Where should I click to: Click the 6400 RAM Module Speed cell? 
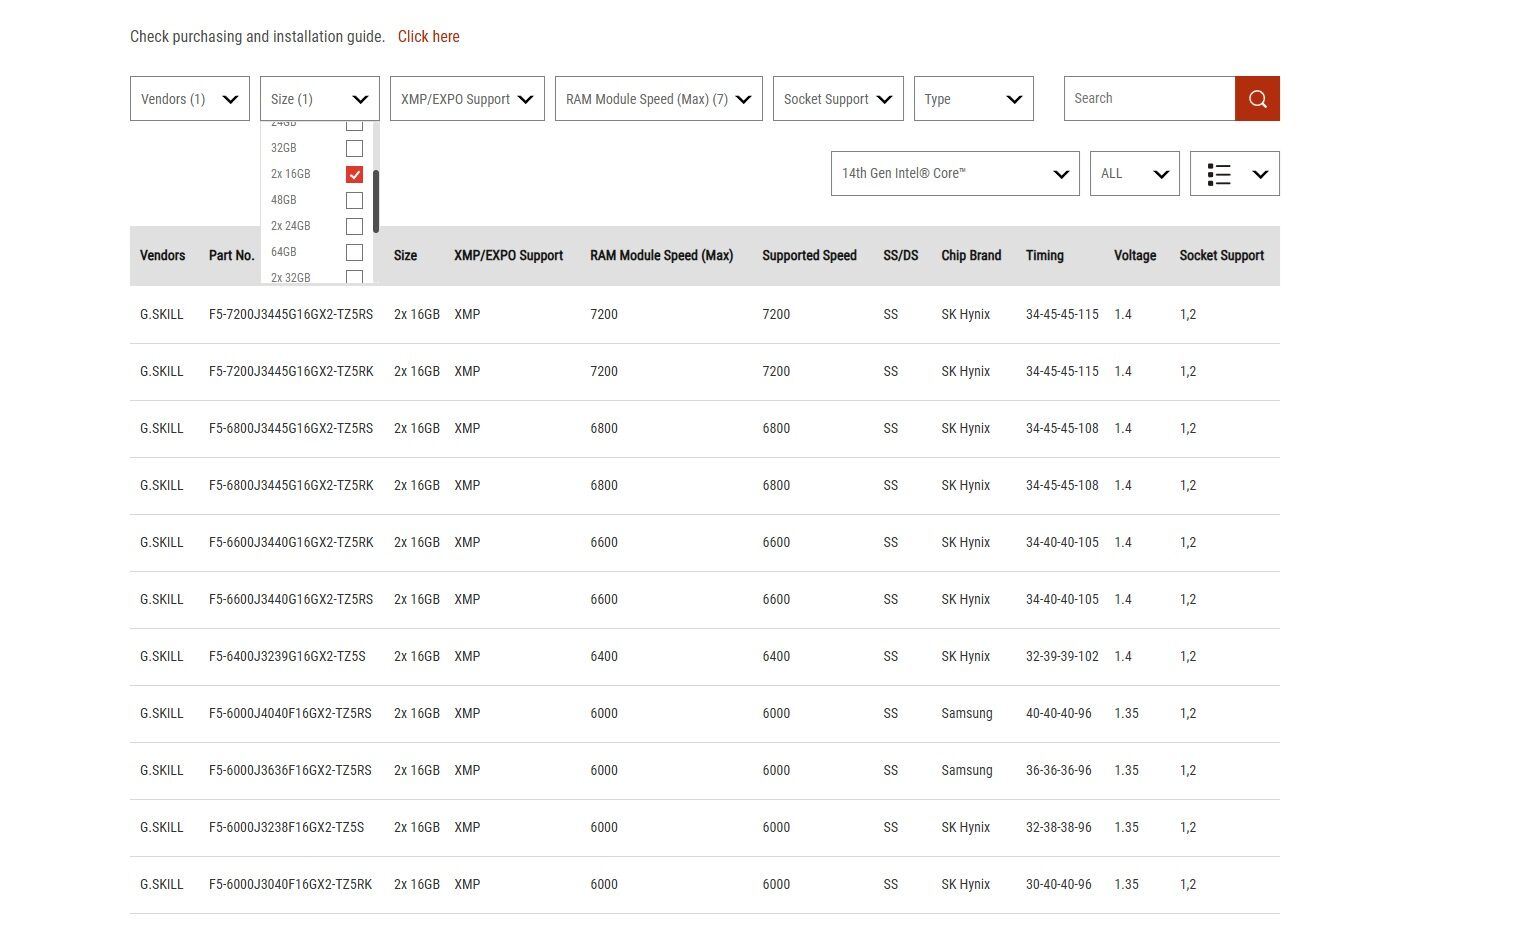coord(604,657)
